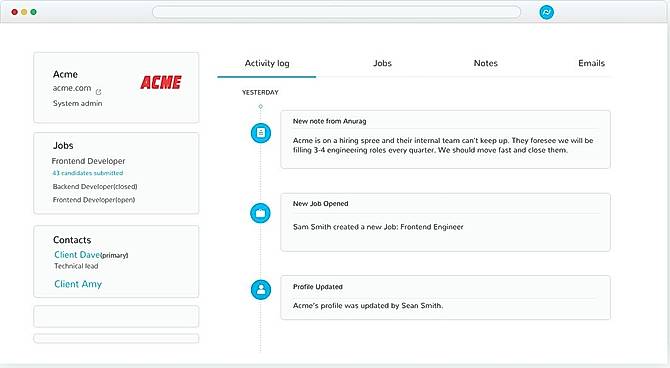Open the Emails tab
Image resolution: width=670 pixels, height=368 pixels.
tap(591, 63)
